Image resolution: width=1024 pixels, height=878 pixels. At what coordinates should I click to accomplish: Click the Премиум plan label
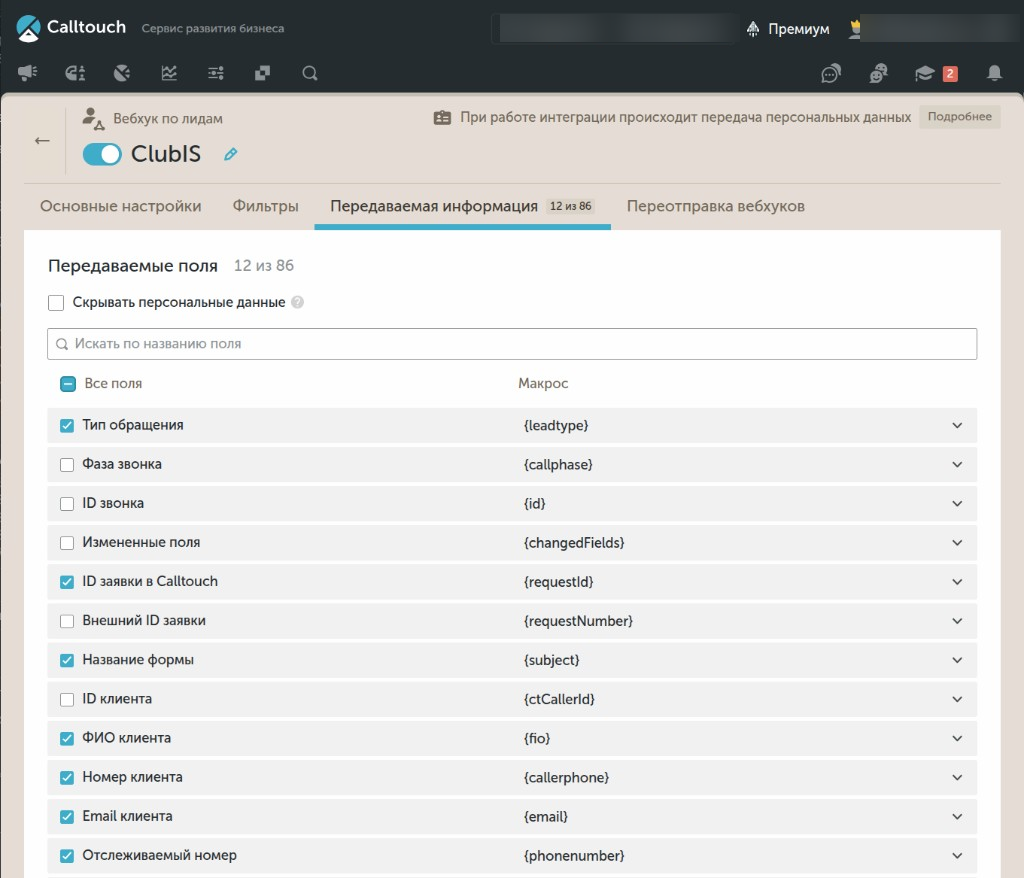coord(799,29)
